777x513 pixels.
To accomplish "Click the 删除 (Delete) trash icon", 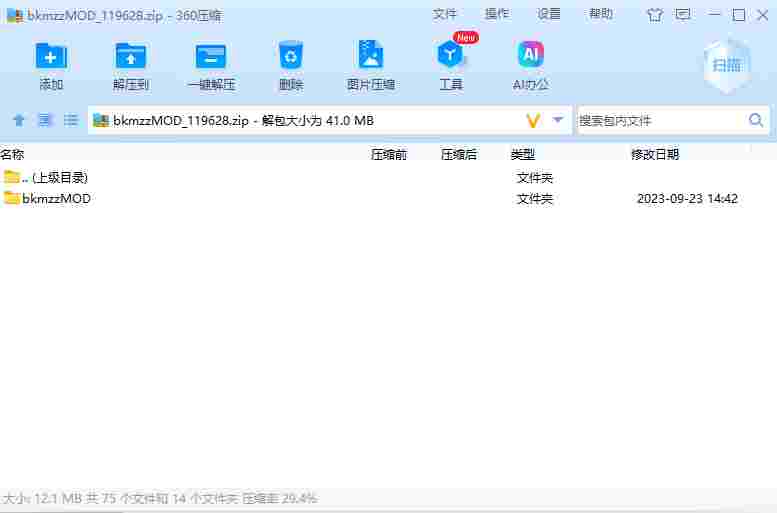I will [291, 56].
